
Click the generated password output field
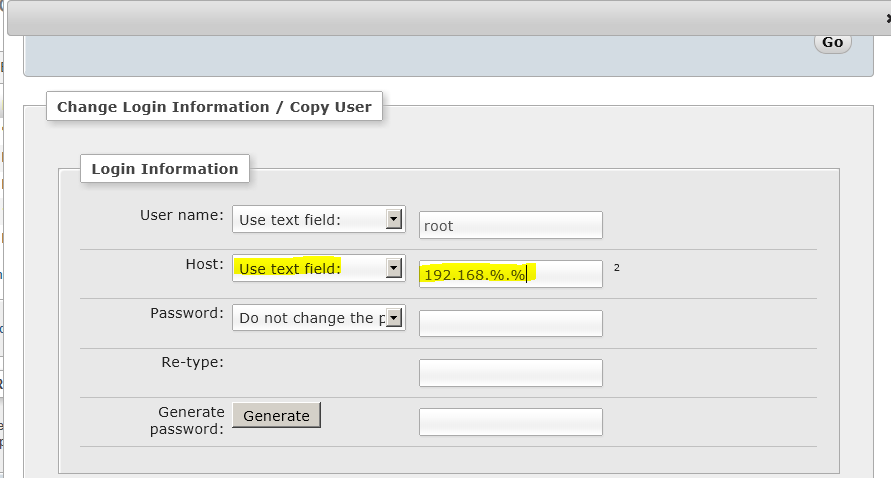point(511,422)
